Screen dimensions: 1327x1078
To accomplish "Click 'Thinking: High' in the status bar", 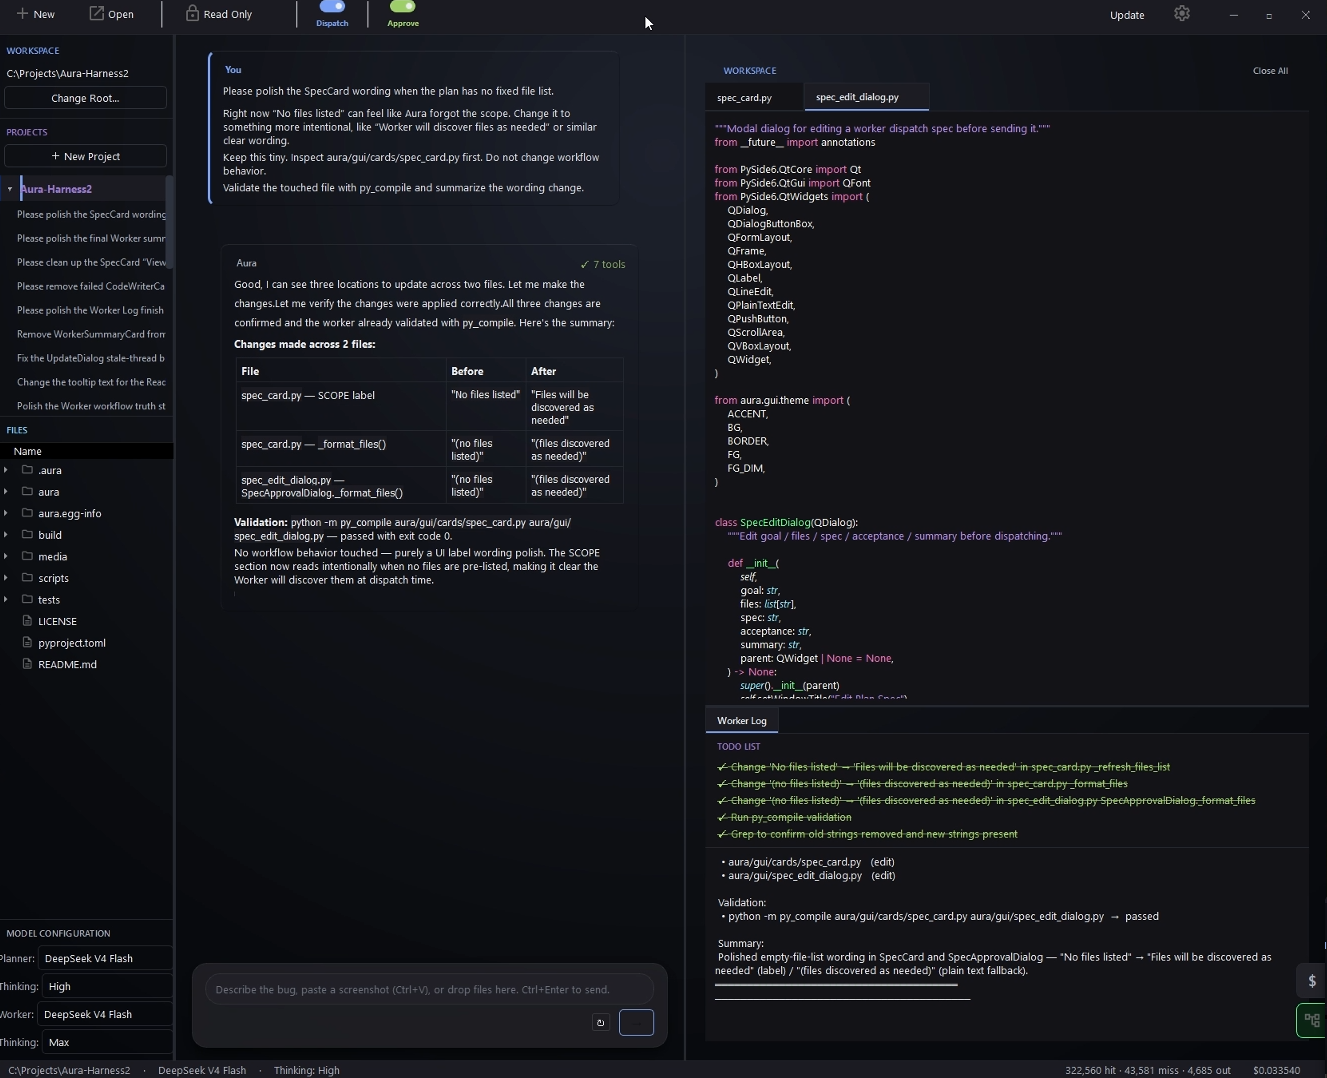I will pyautogui.click(x=306, y=1070).
